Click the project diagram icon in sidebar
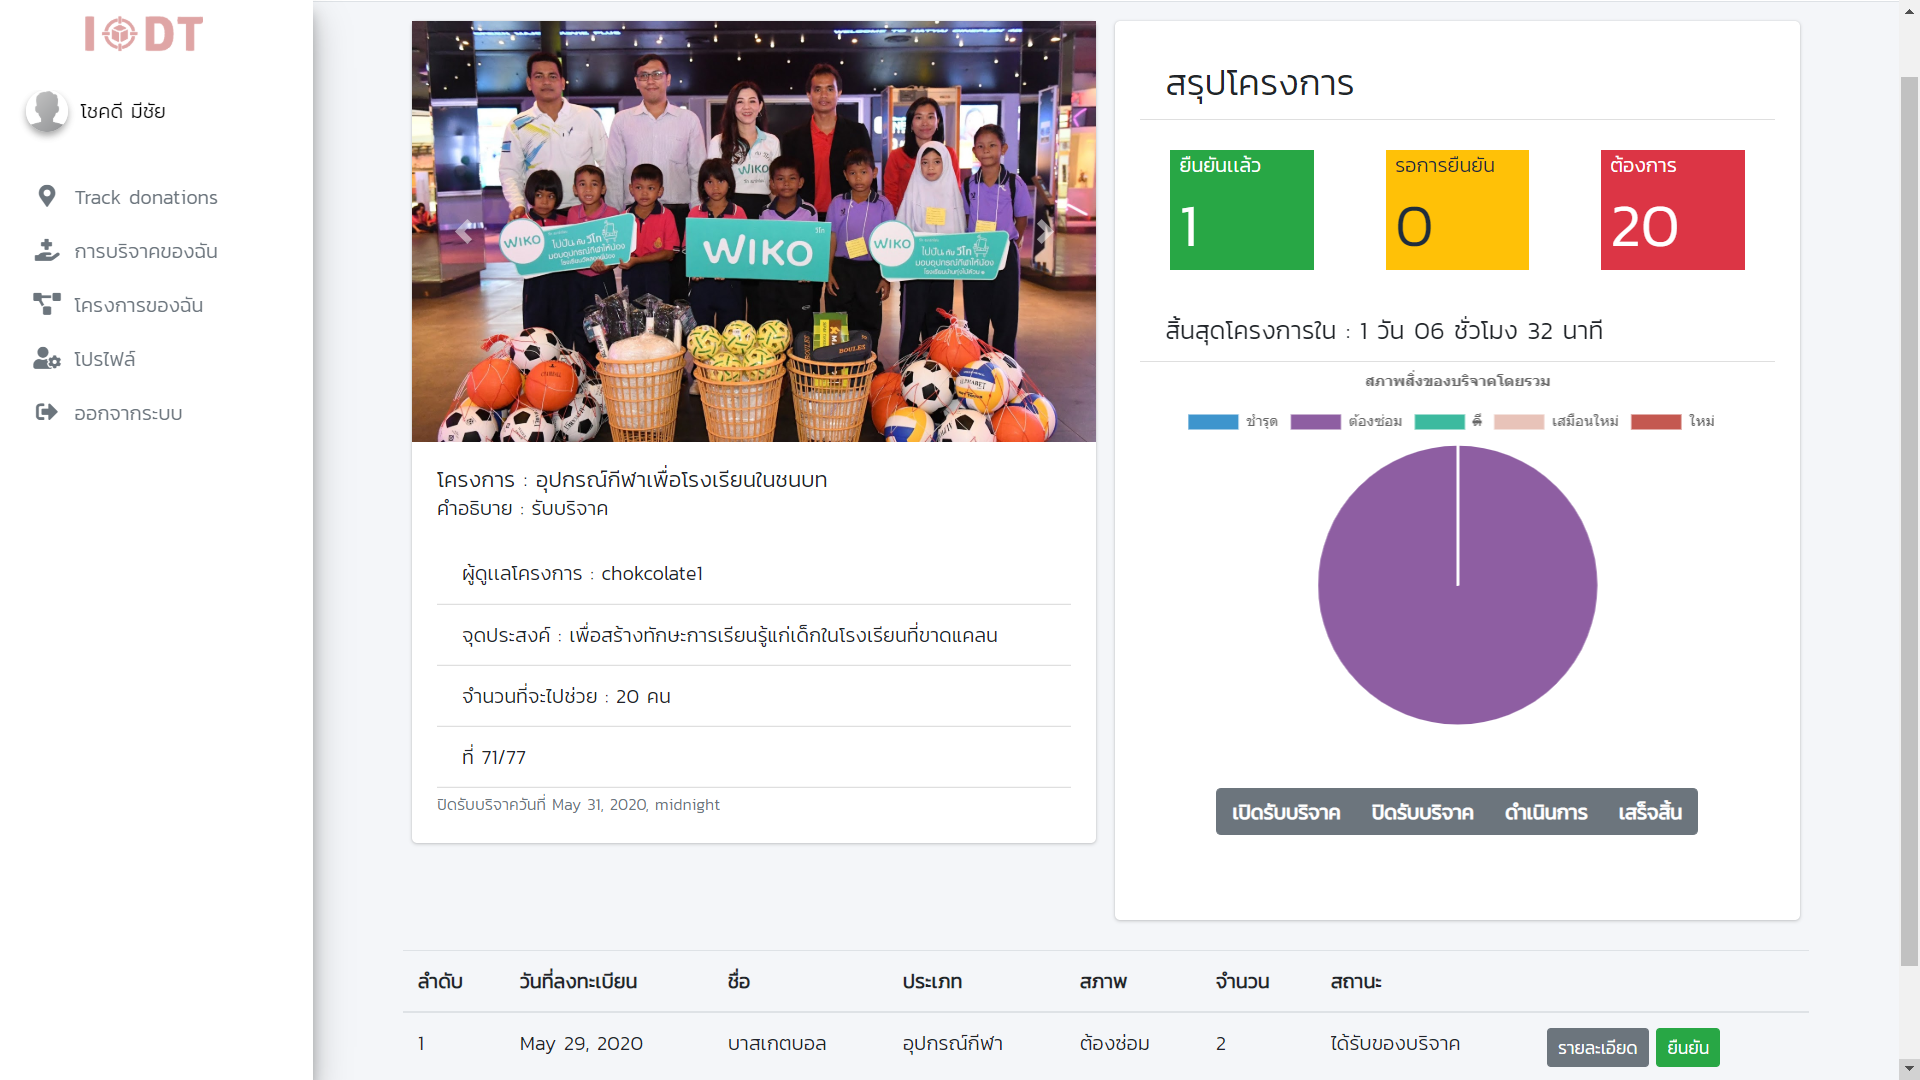This screenshot has width=1920, height=1080. (46, 304)
